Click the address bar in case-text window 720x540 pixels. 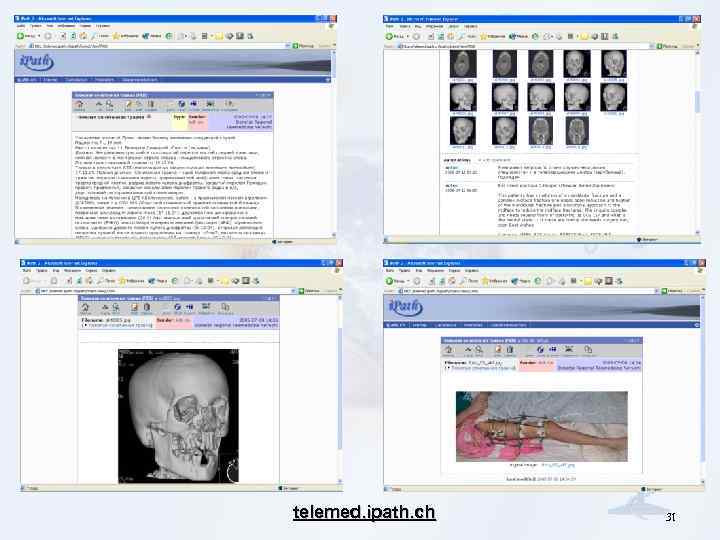[159, 46]
